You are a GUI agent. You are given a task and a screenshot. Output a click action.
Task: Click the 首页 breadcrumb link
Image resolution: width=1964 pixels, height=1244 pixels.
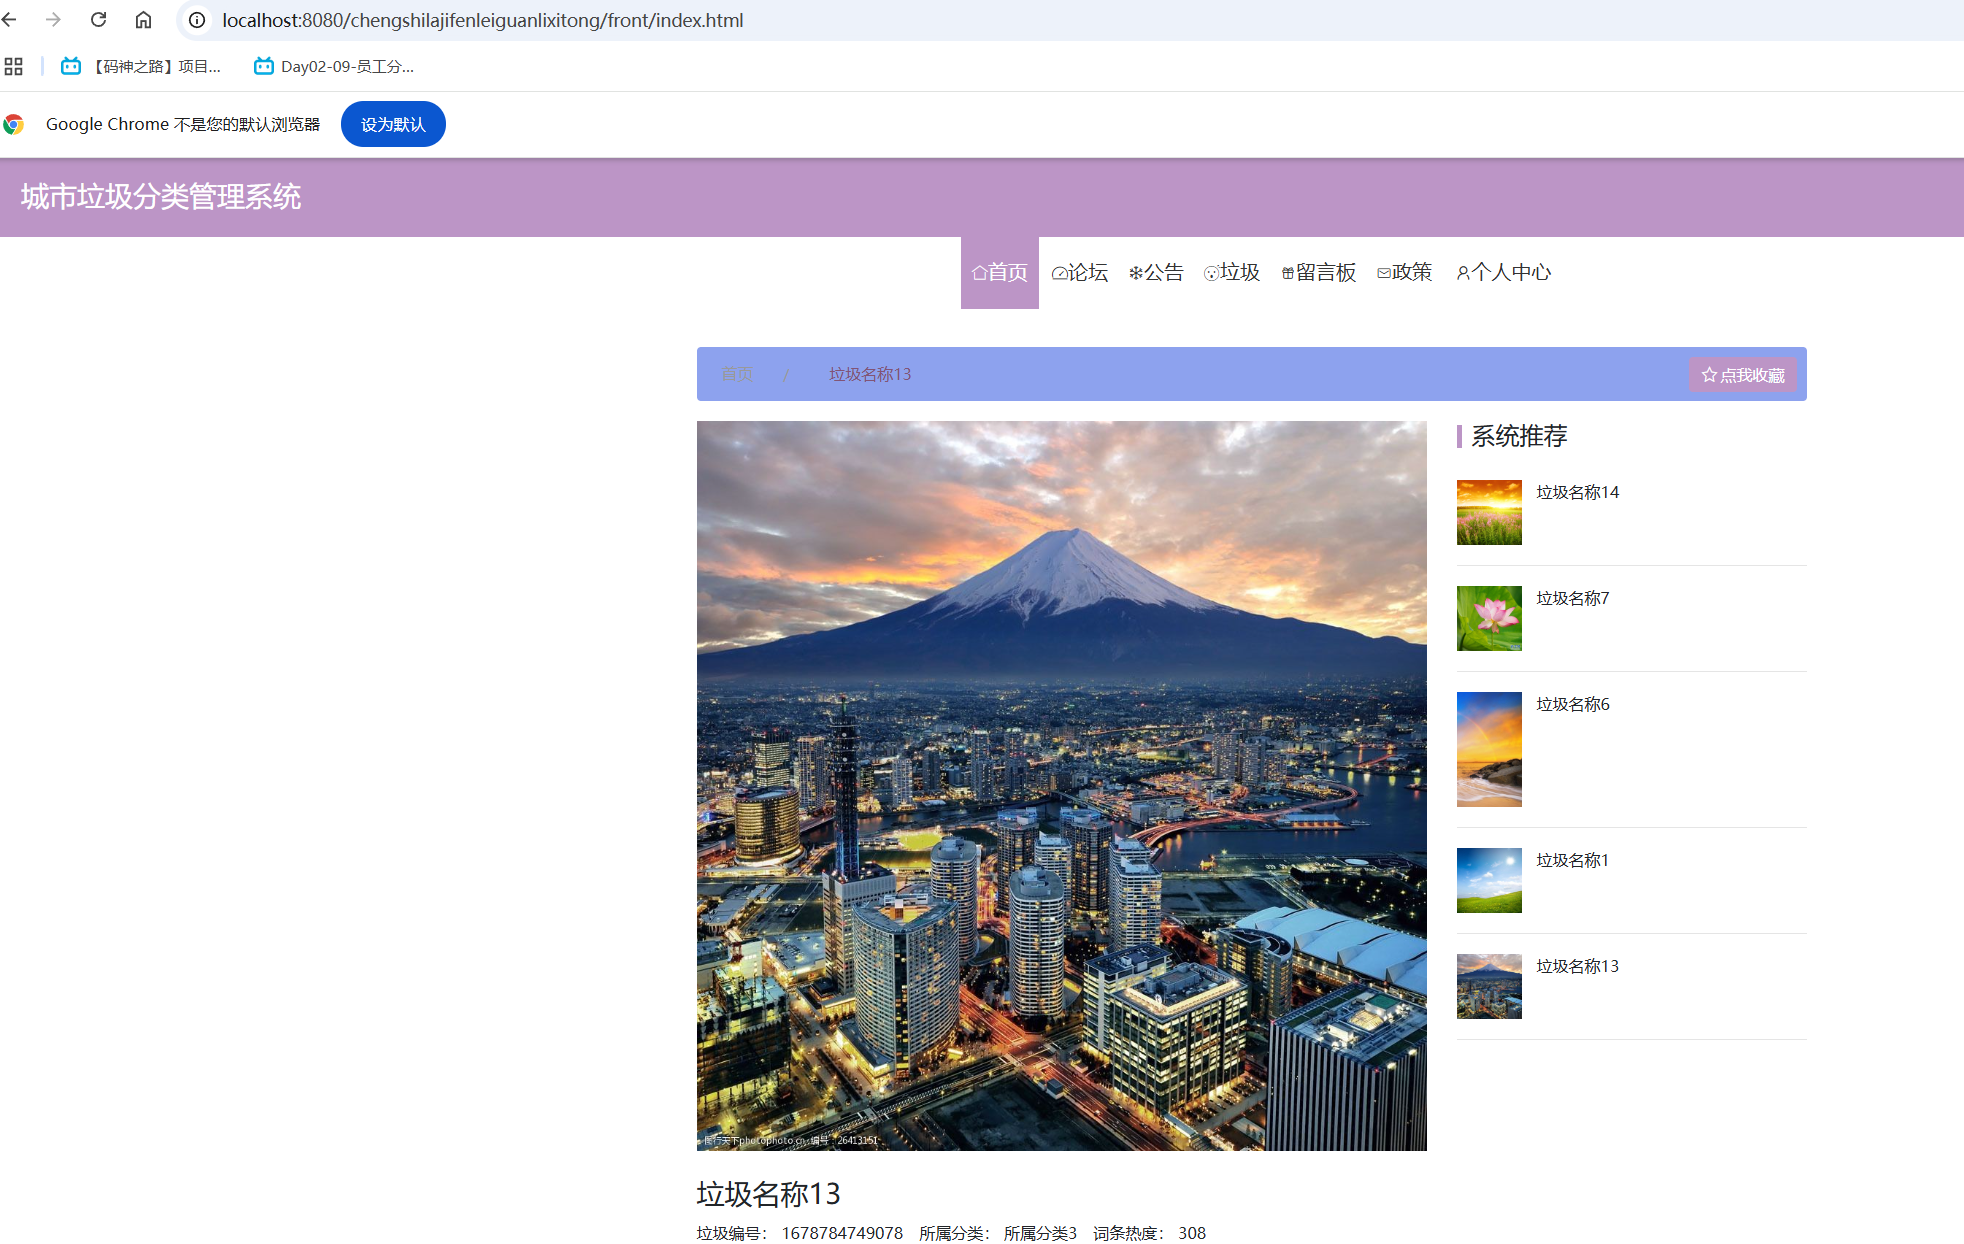coord(737,374)
